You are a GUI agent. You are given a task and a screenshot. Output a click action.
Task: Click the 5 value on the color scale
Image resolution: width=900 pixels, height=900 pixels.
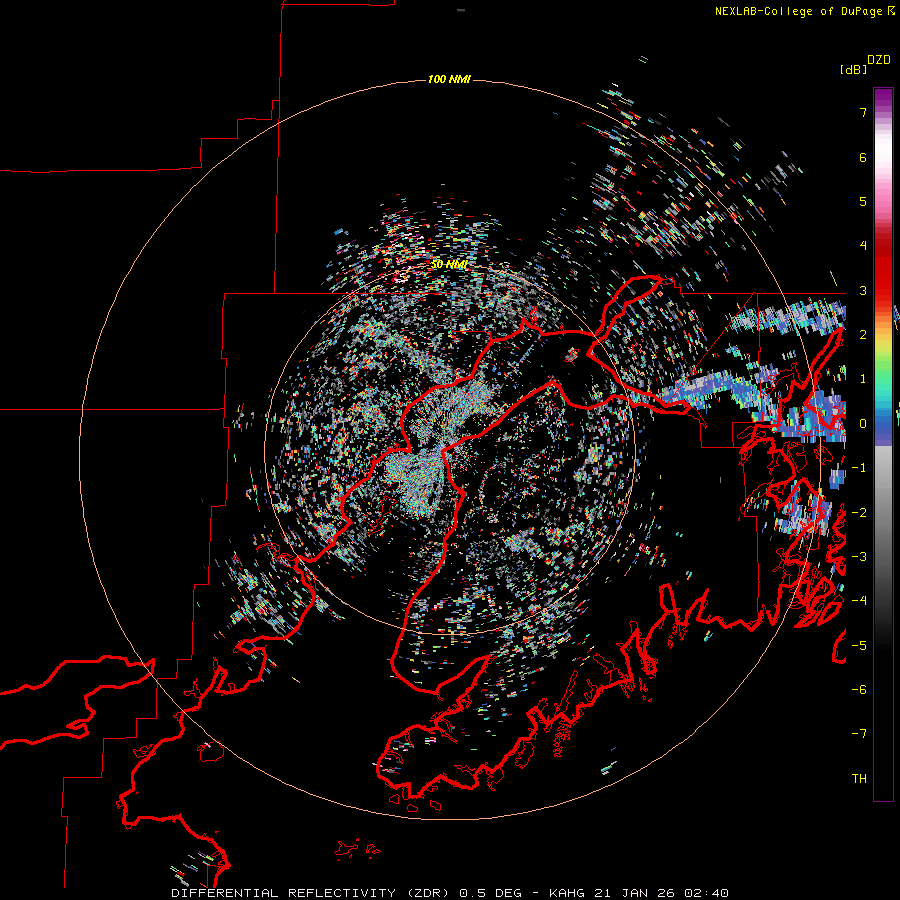coord(863,201)
